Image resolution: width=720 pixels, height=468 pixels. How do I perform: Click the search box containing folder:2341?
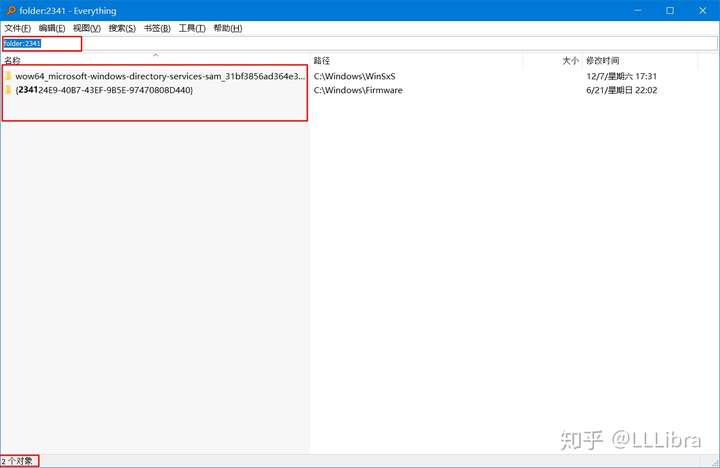point(360,44)
